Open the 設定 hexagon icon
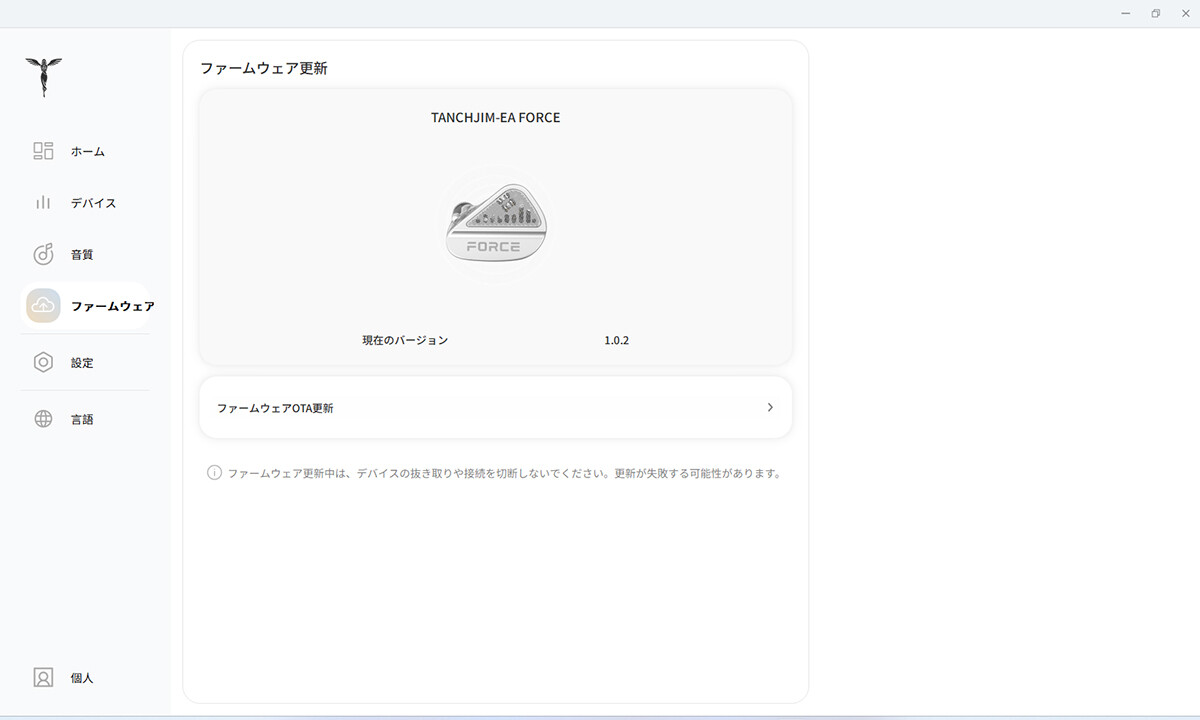This screenshot has width=1200, height=720. (x=43, y=363)
